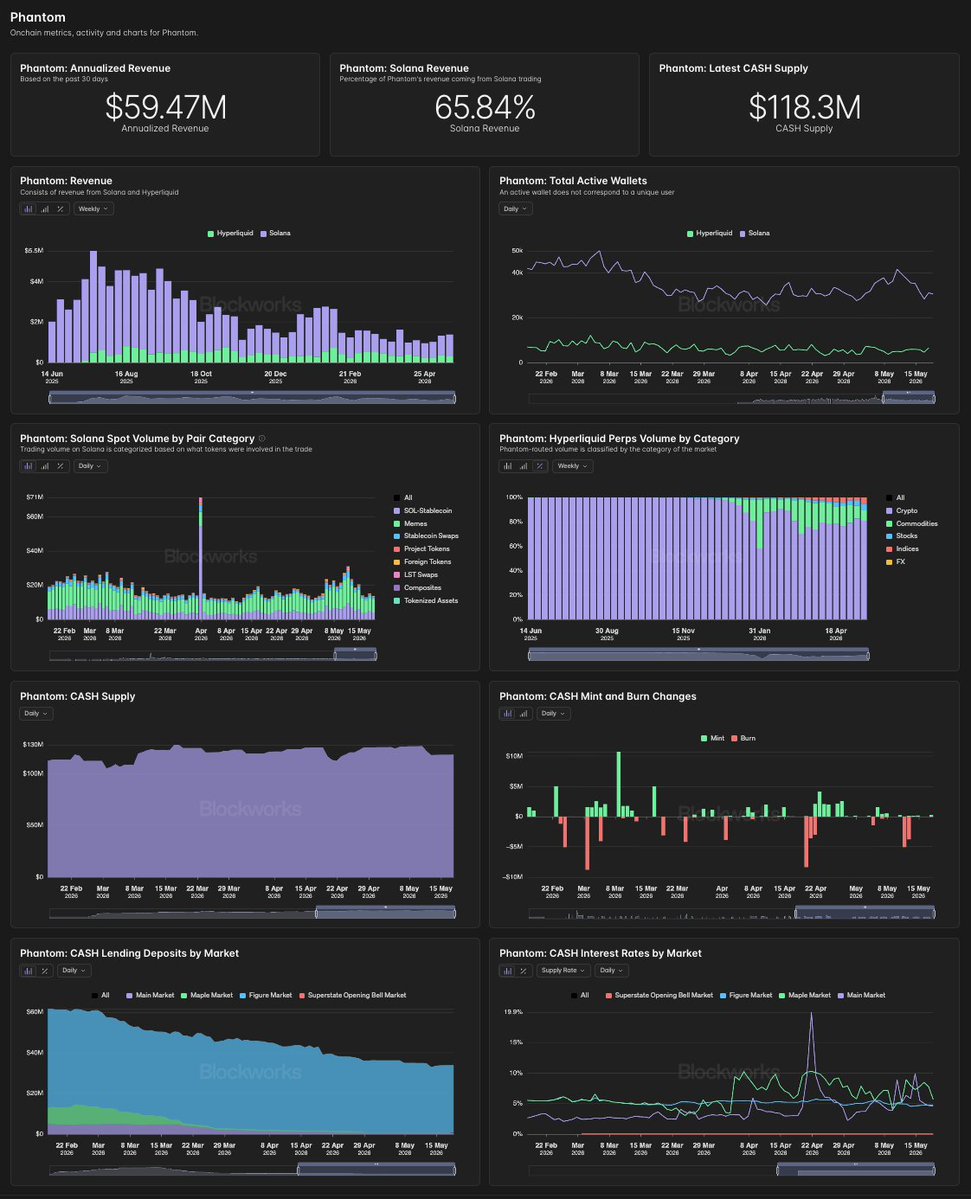Click the $59.47M Annualized Revenue value
Viewport: 971px width, 1199px height.
pyautogui.click(x=166, y=107)
